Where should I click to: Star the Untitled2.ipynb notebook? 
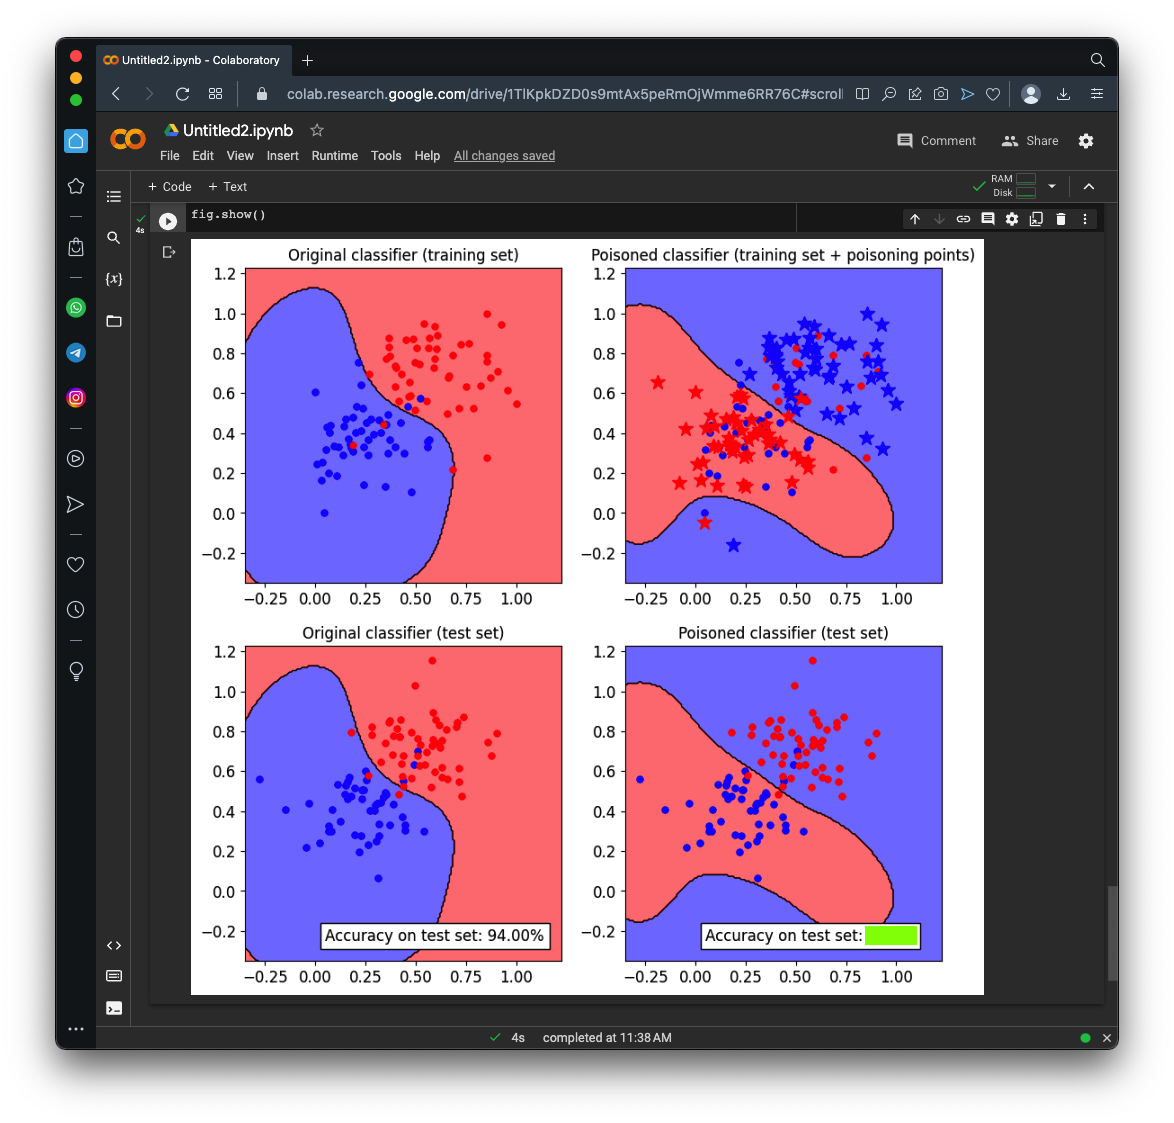(317, 130)
